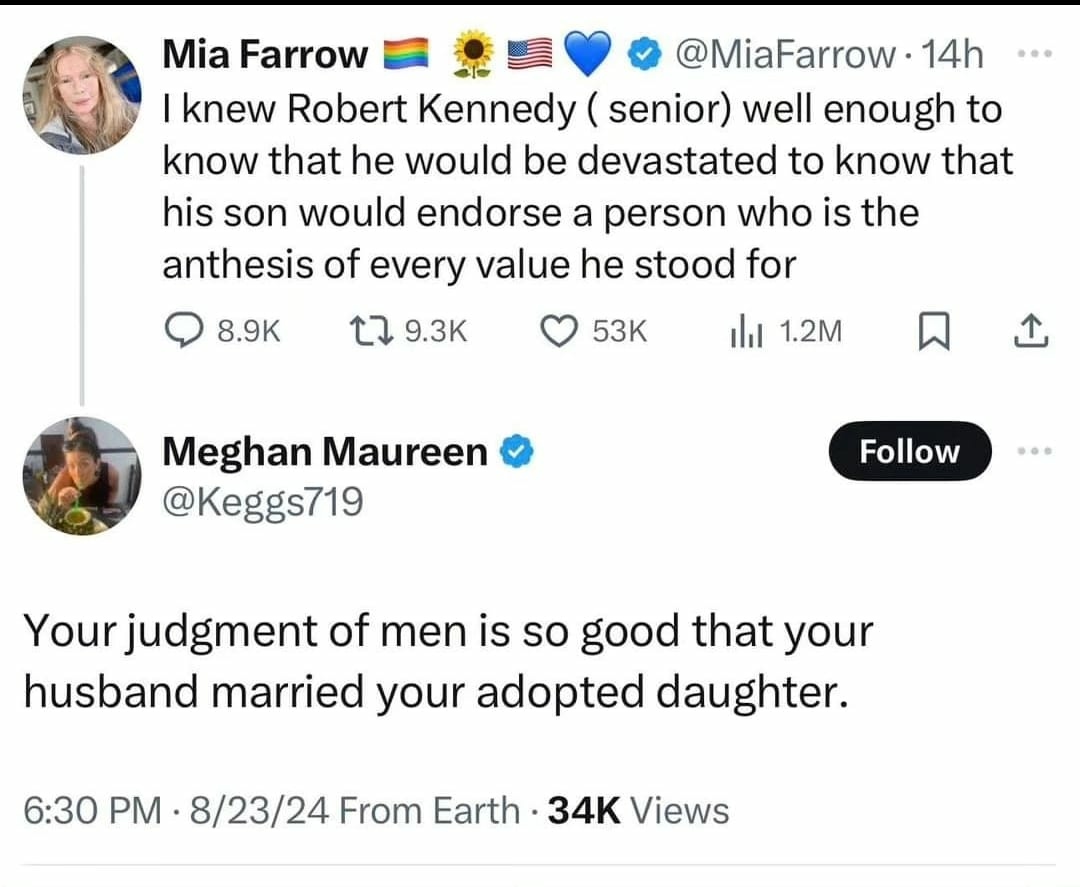Viewport: 1080px width, 887px height.
Task: Click the 34K Views count
Action: (x=635, y=810)
